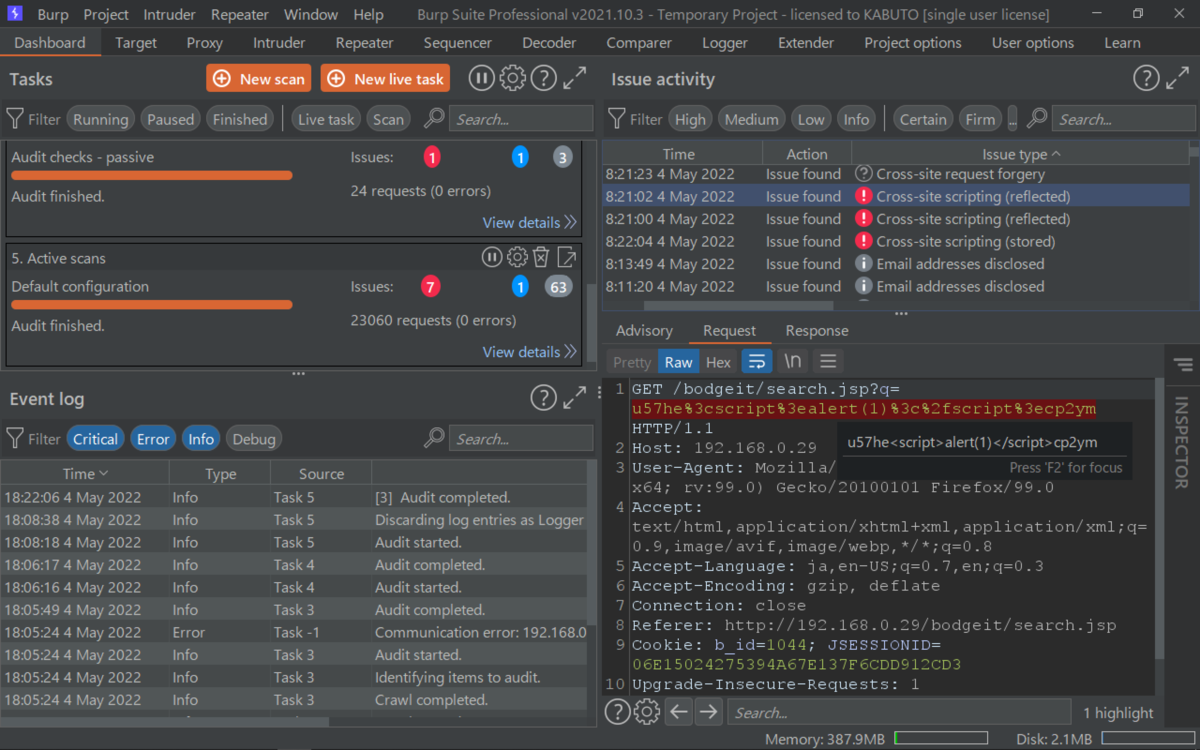Sort event log by Time column
The width and height of the screenshot is (1200, 750).
pos(85,473)
